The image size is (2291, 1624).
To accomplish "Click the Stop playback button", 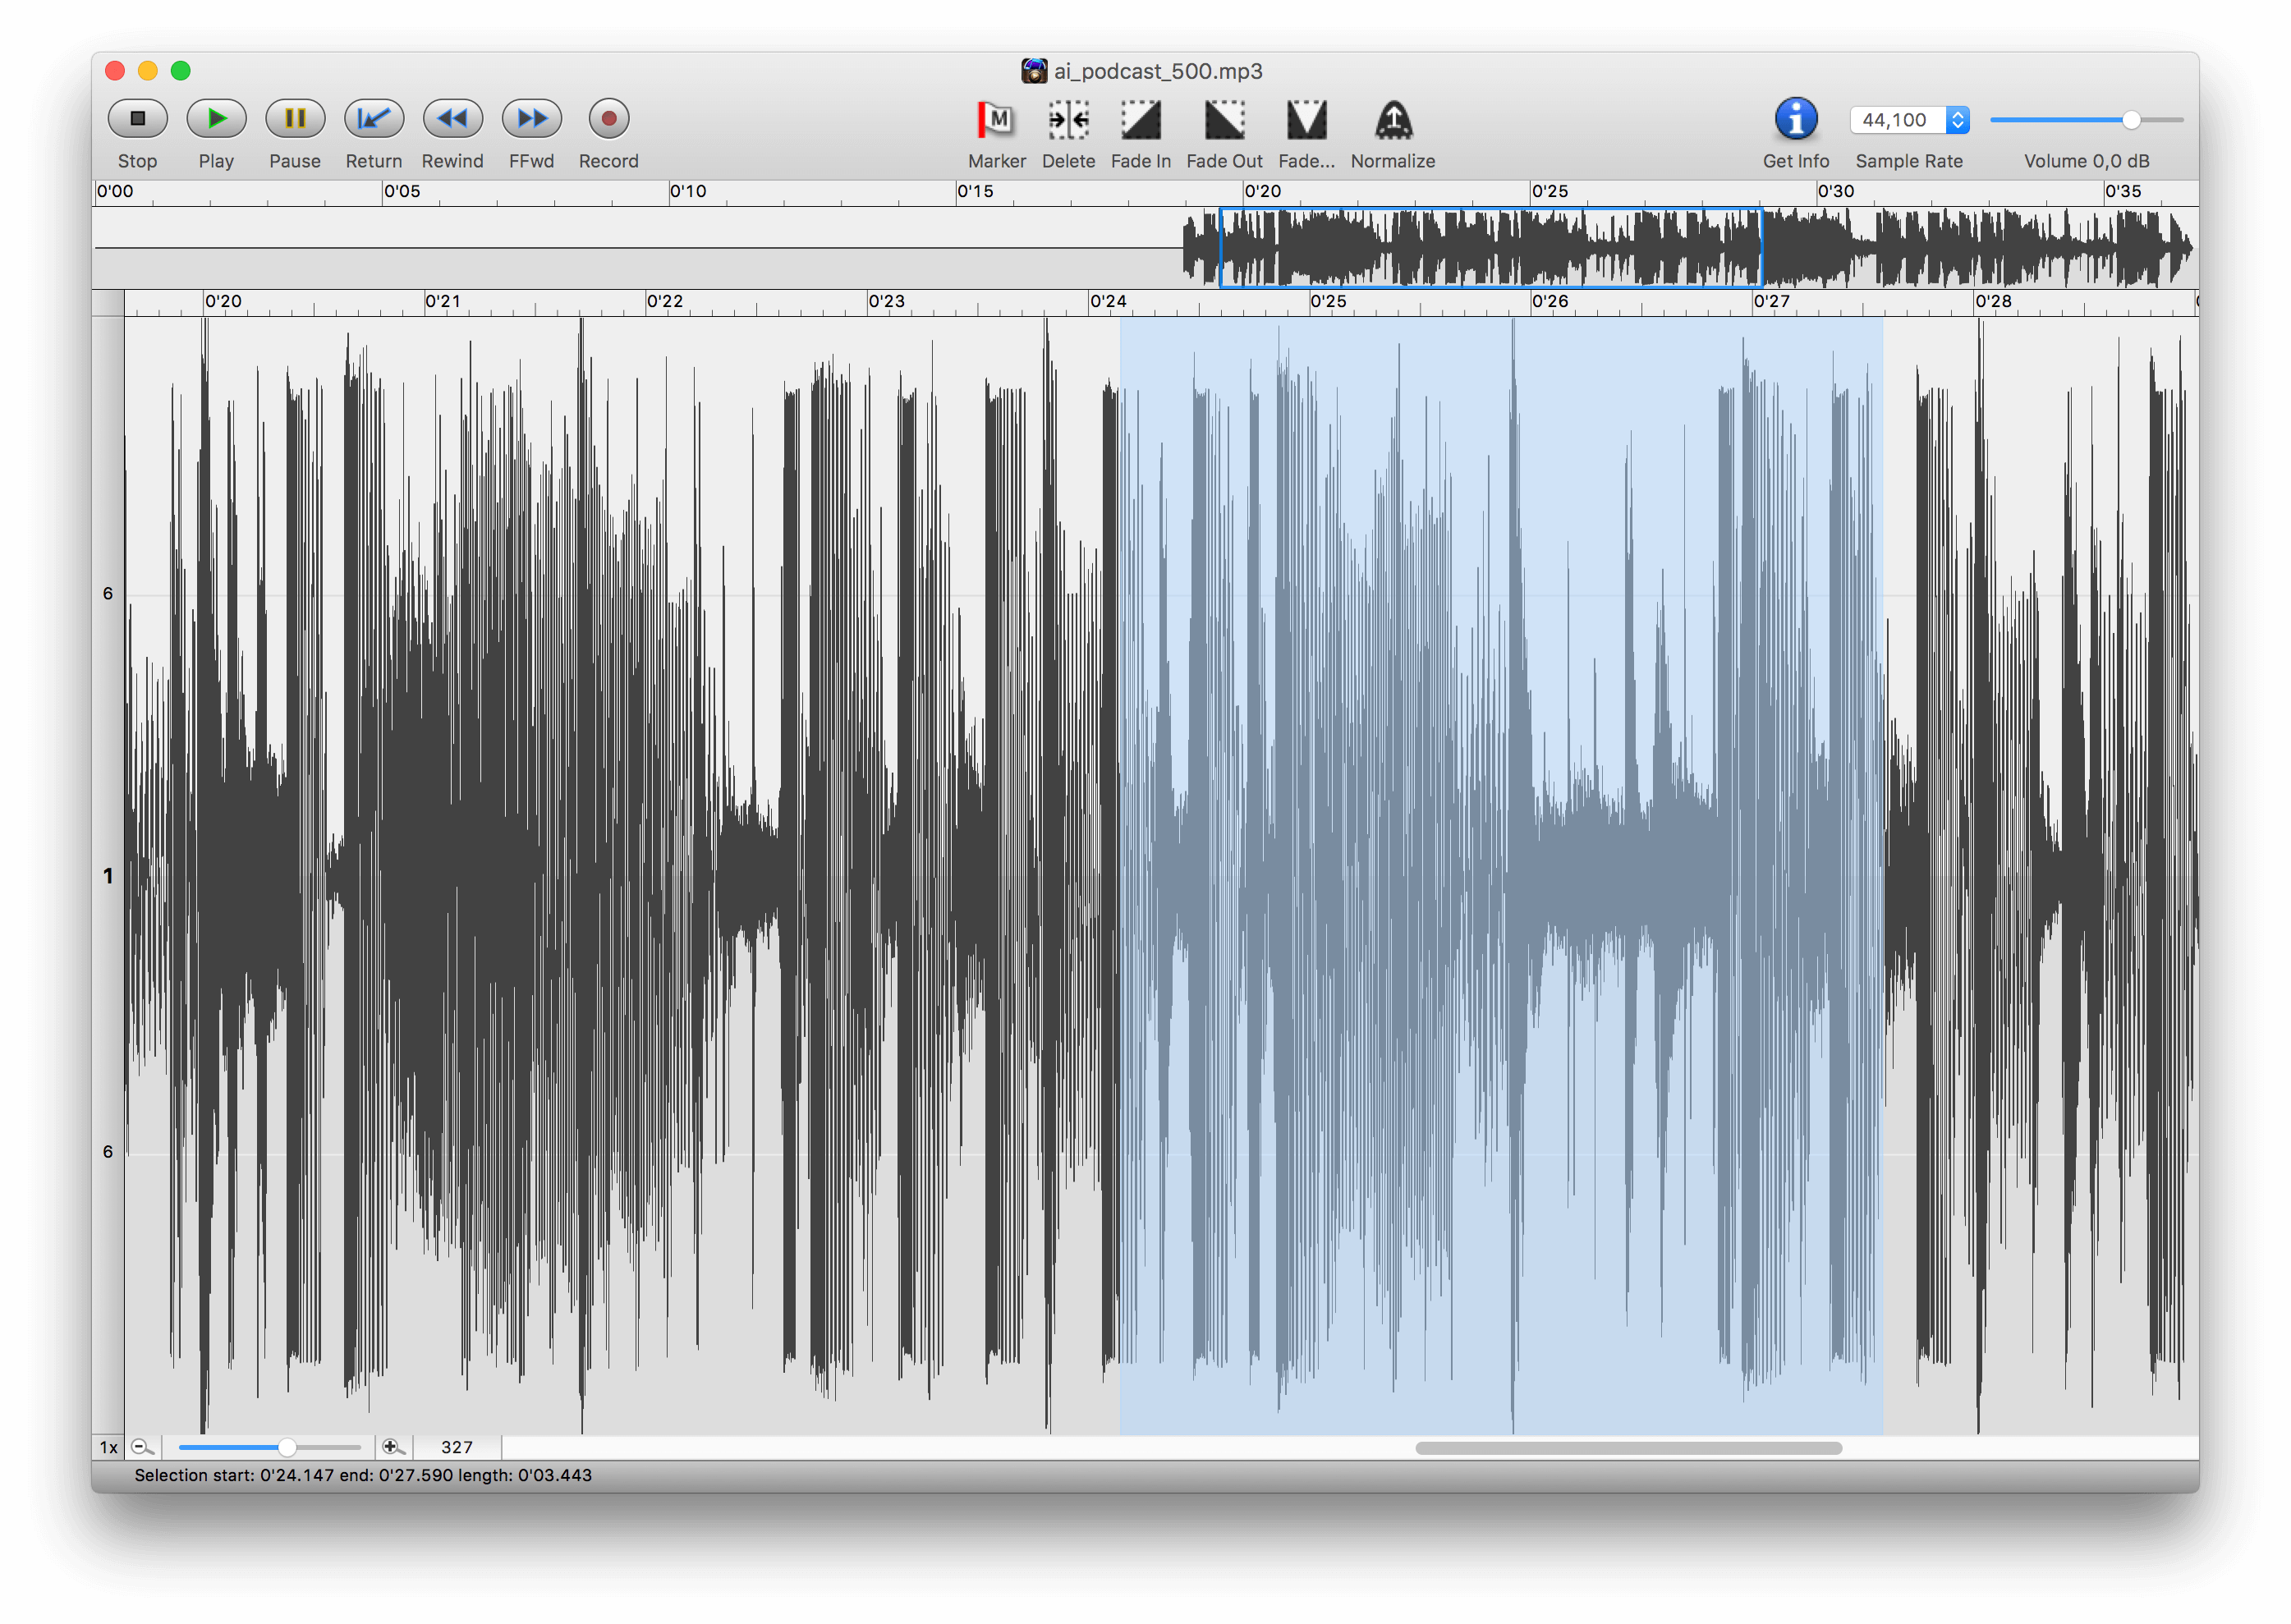I will click(137, 118).
